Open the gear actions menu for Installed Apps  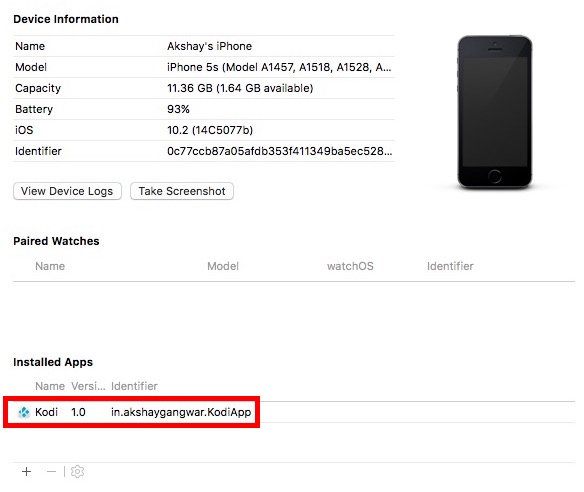77,472
